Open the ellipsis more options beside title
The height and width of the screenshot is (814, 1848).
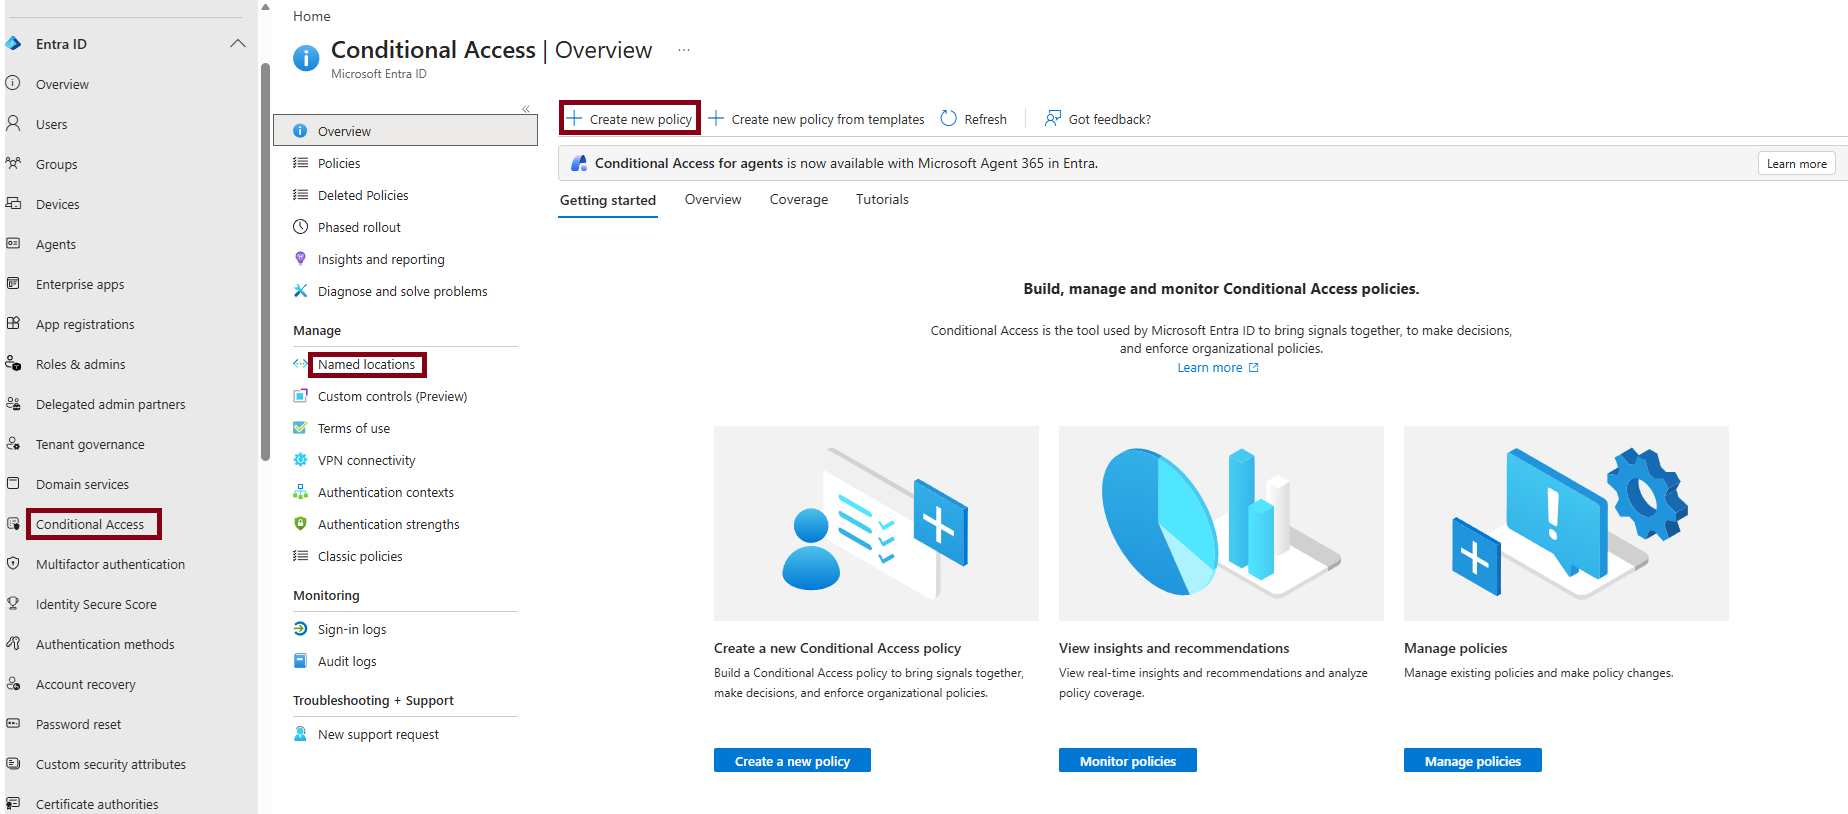tap(684, 50)
